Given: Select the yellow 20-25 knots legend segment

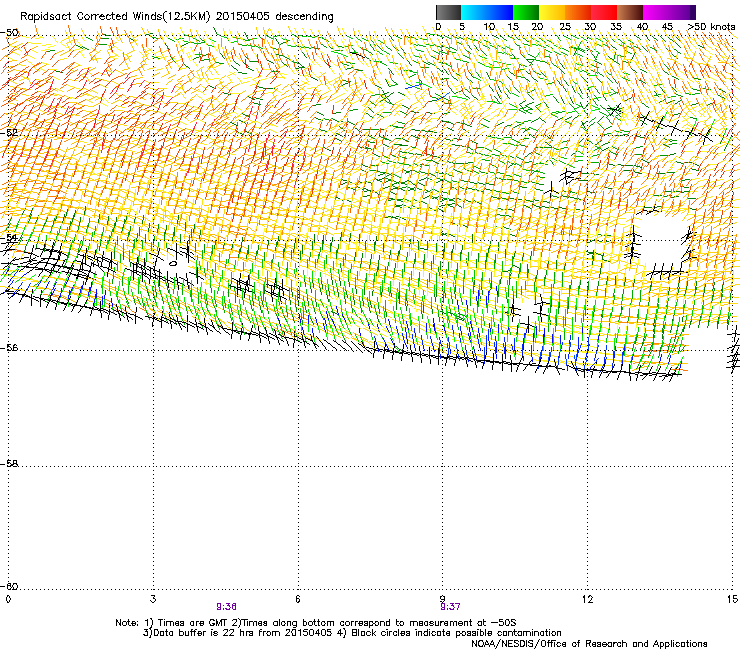Looking at the screenshot, I should (x=552, y=12).
